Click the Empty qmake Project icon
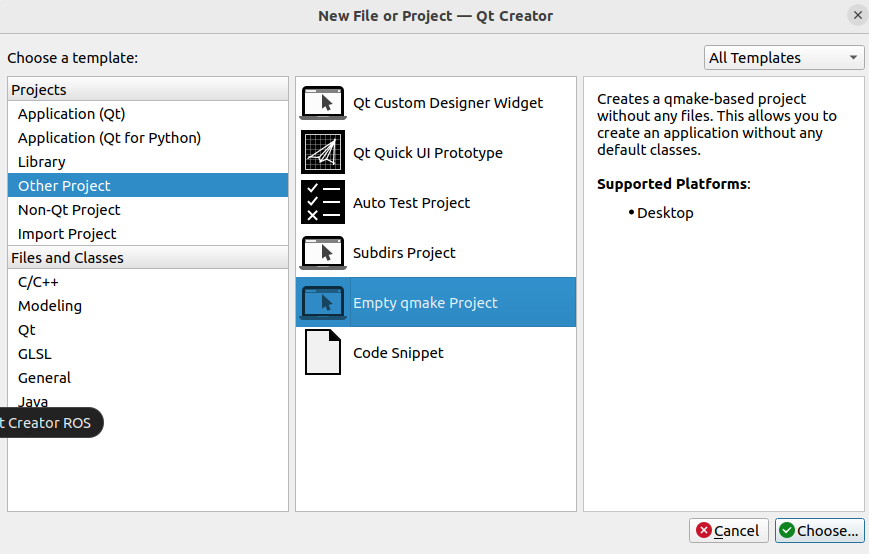The width and height of the screenshot is (869, 554). pos(323,302)
